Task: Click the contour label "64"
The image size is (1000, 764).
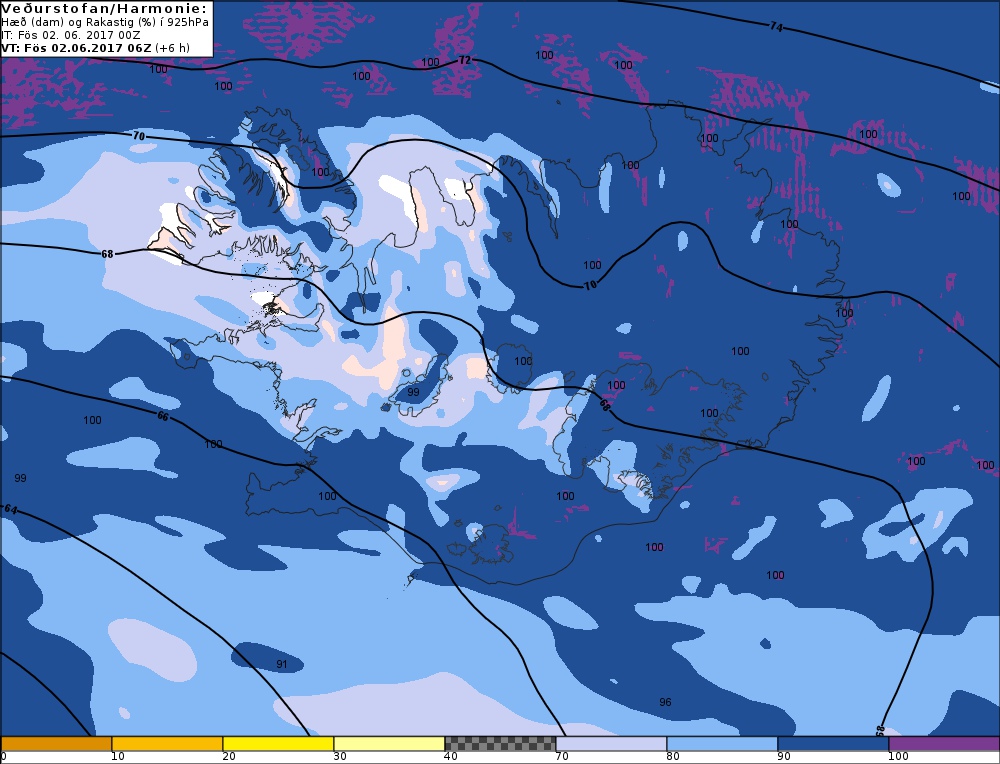Action: tap(11, 510)
